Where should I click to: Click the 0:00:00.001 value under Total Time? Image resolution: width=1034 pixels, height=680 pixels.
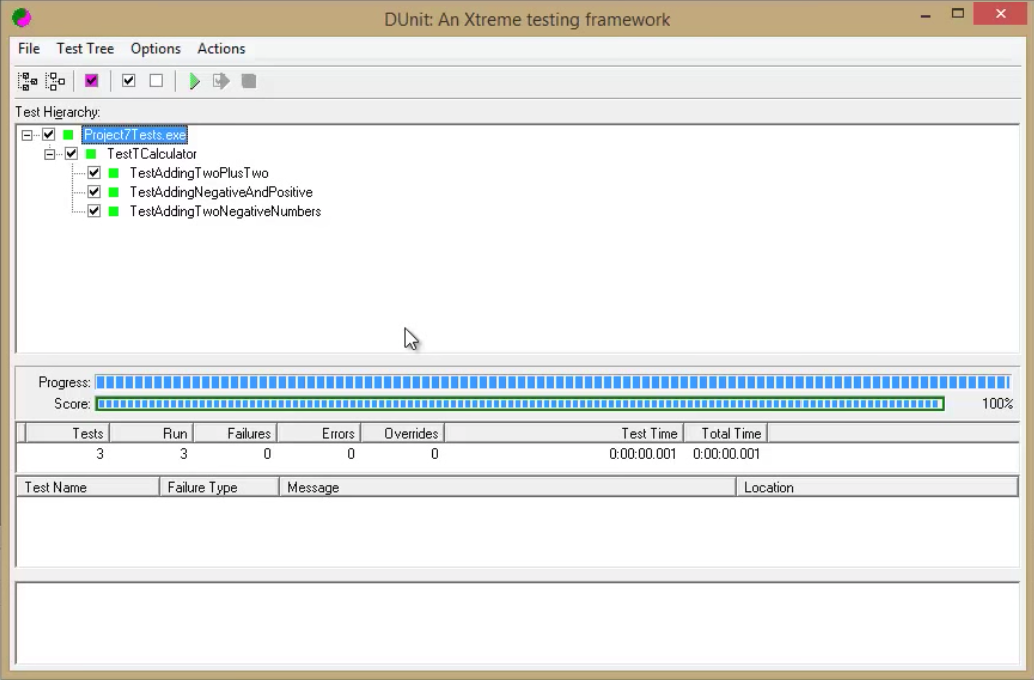[x=726, y=454]
